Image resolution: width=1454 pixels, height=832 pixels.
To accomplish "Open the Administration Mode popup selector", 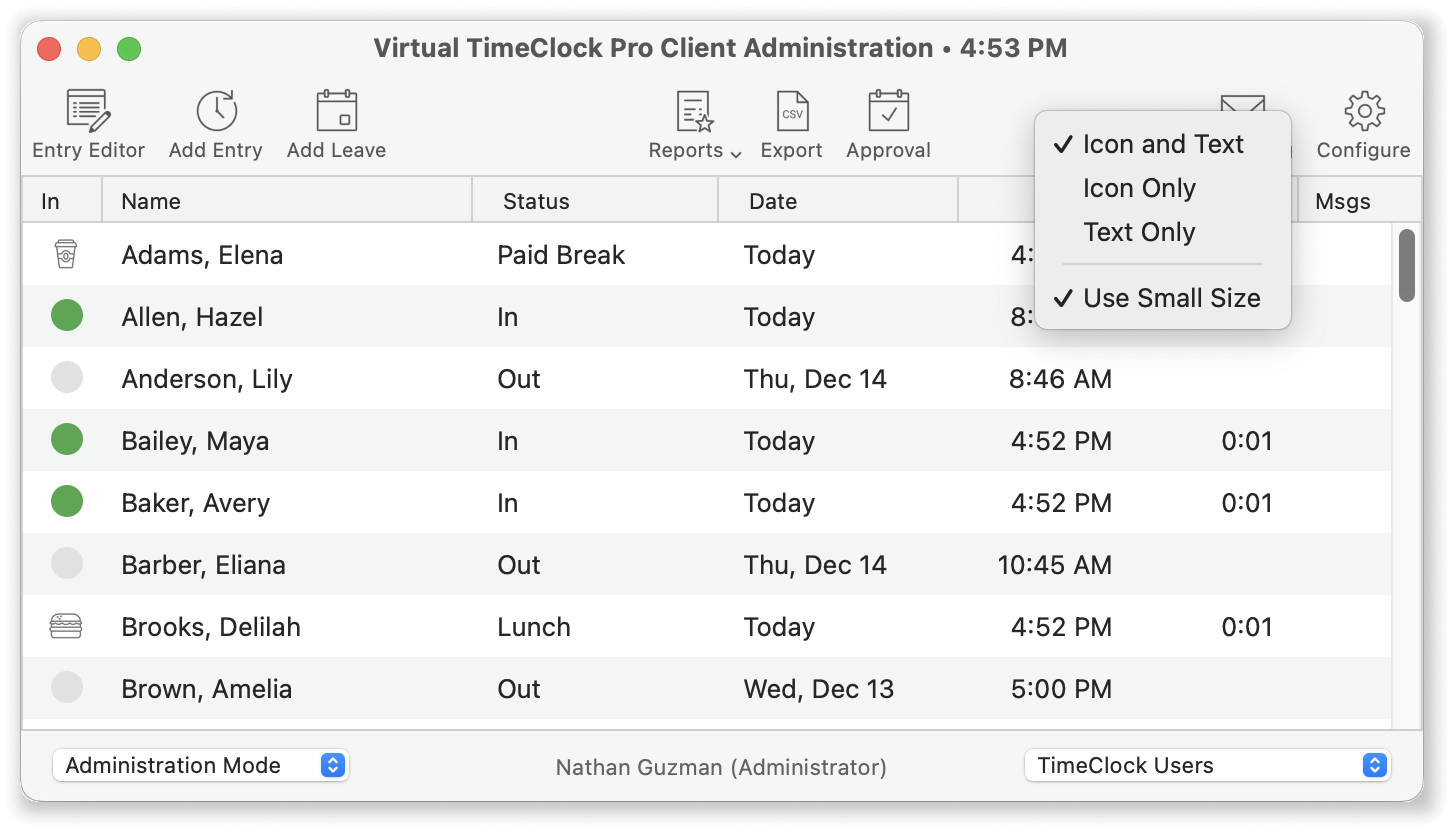I will pyautogui.click(x=200, y=765).
